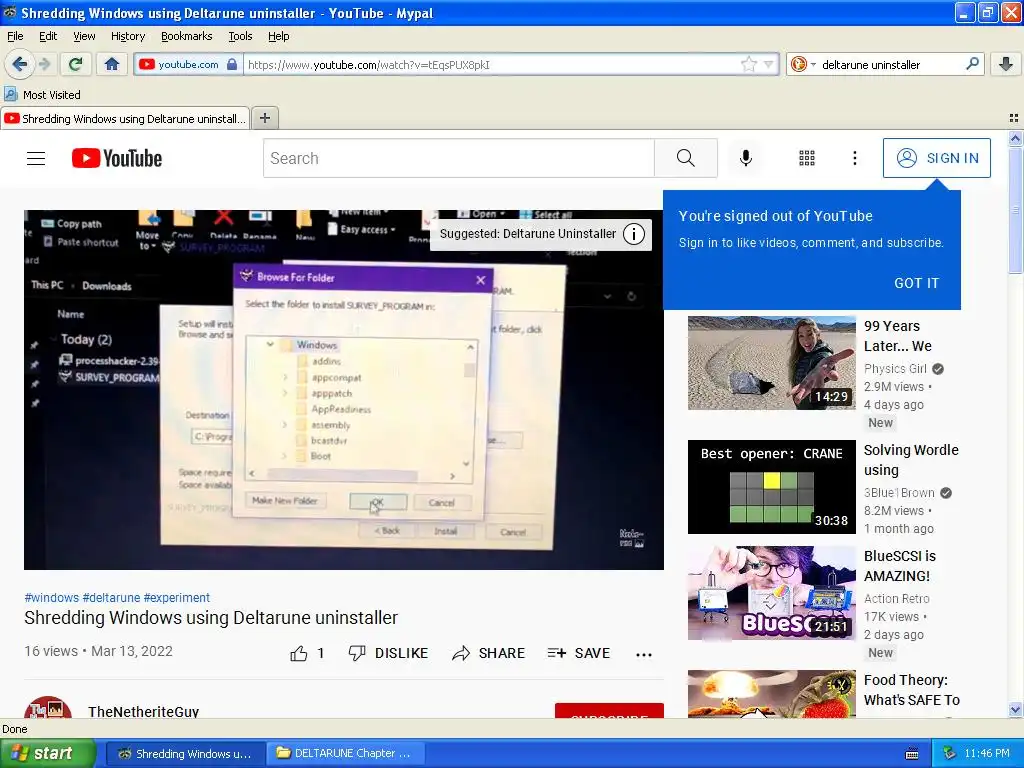This screenshot has height=768, width=1024.
Task: Go back with the browser back arrow
Action: click(19, 64)
